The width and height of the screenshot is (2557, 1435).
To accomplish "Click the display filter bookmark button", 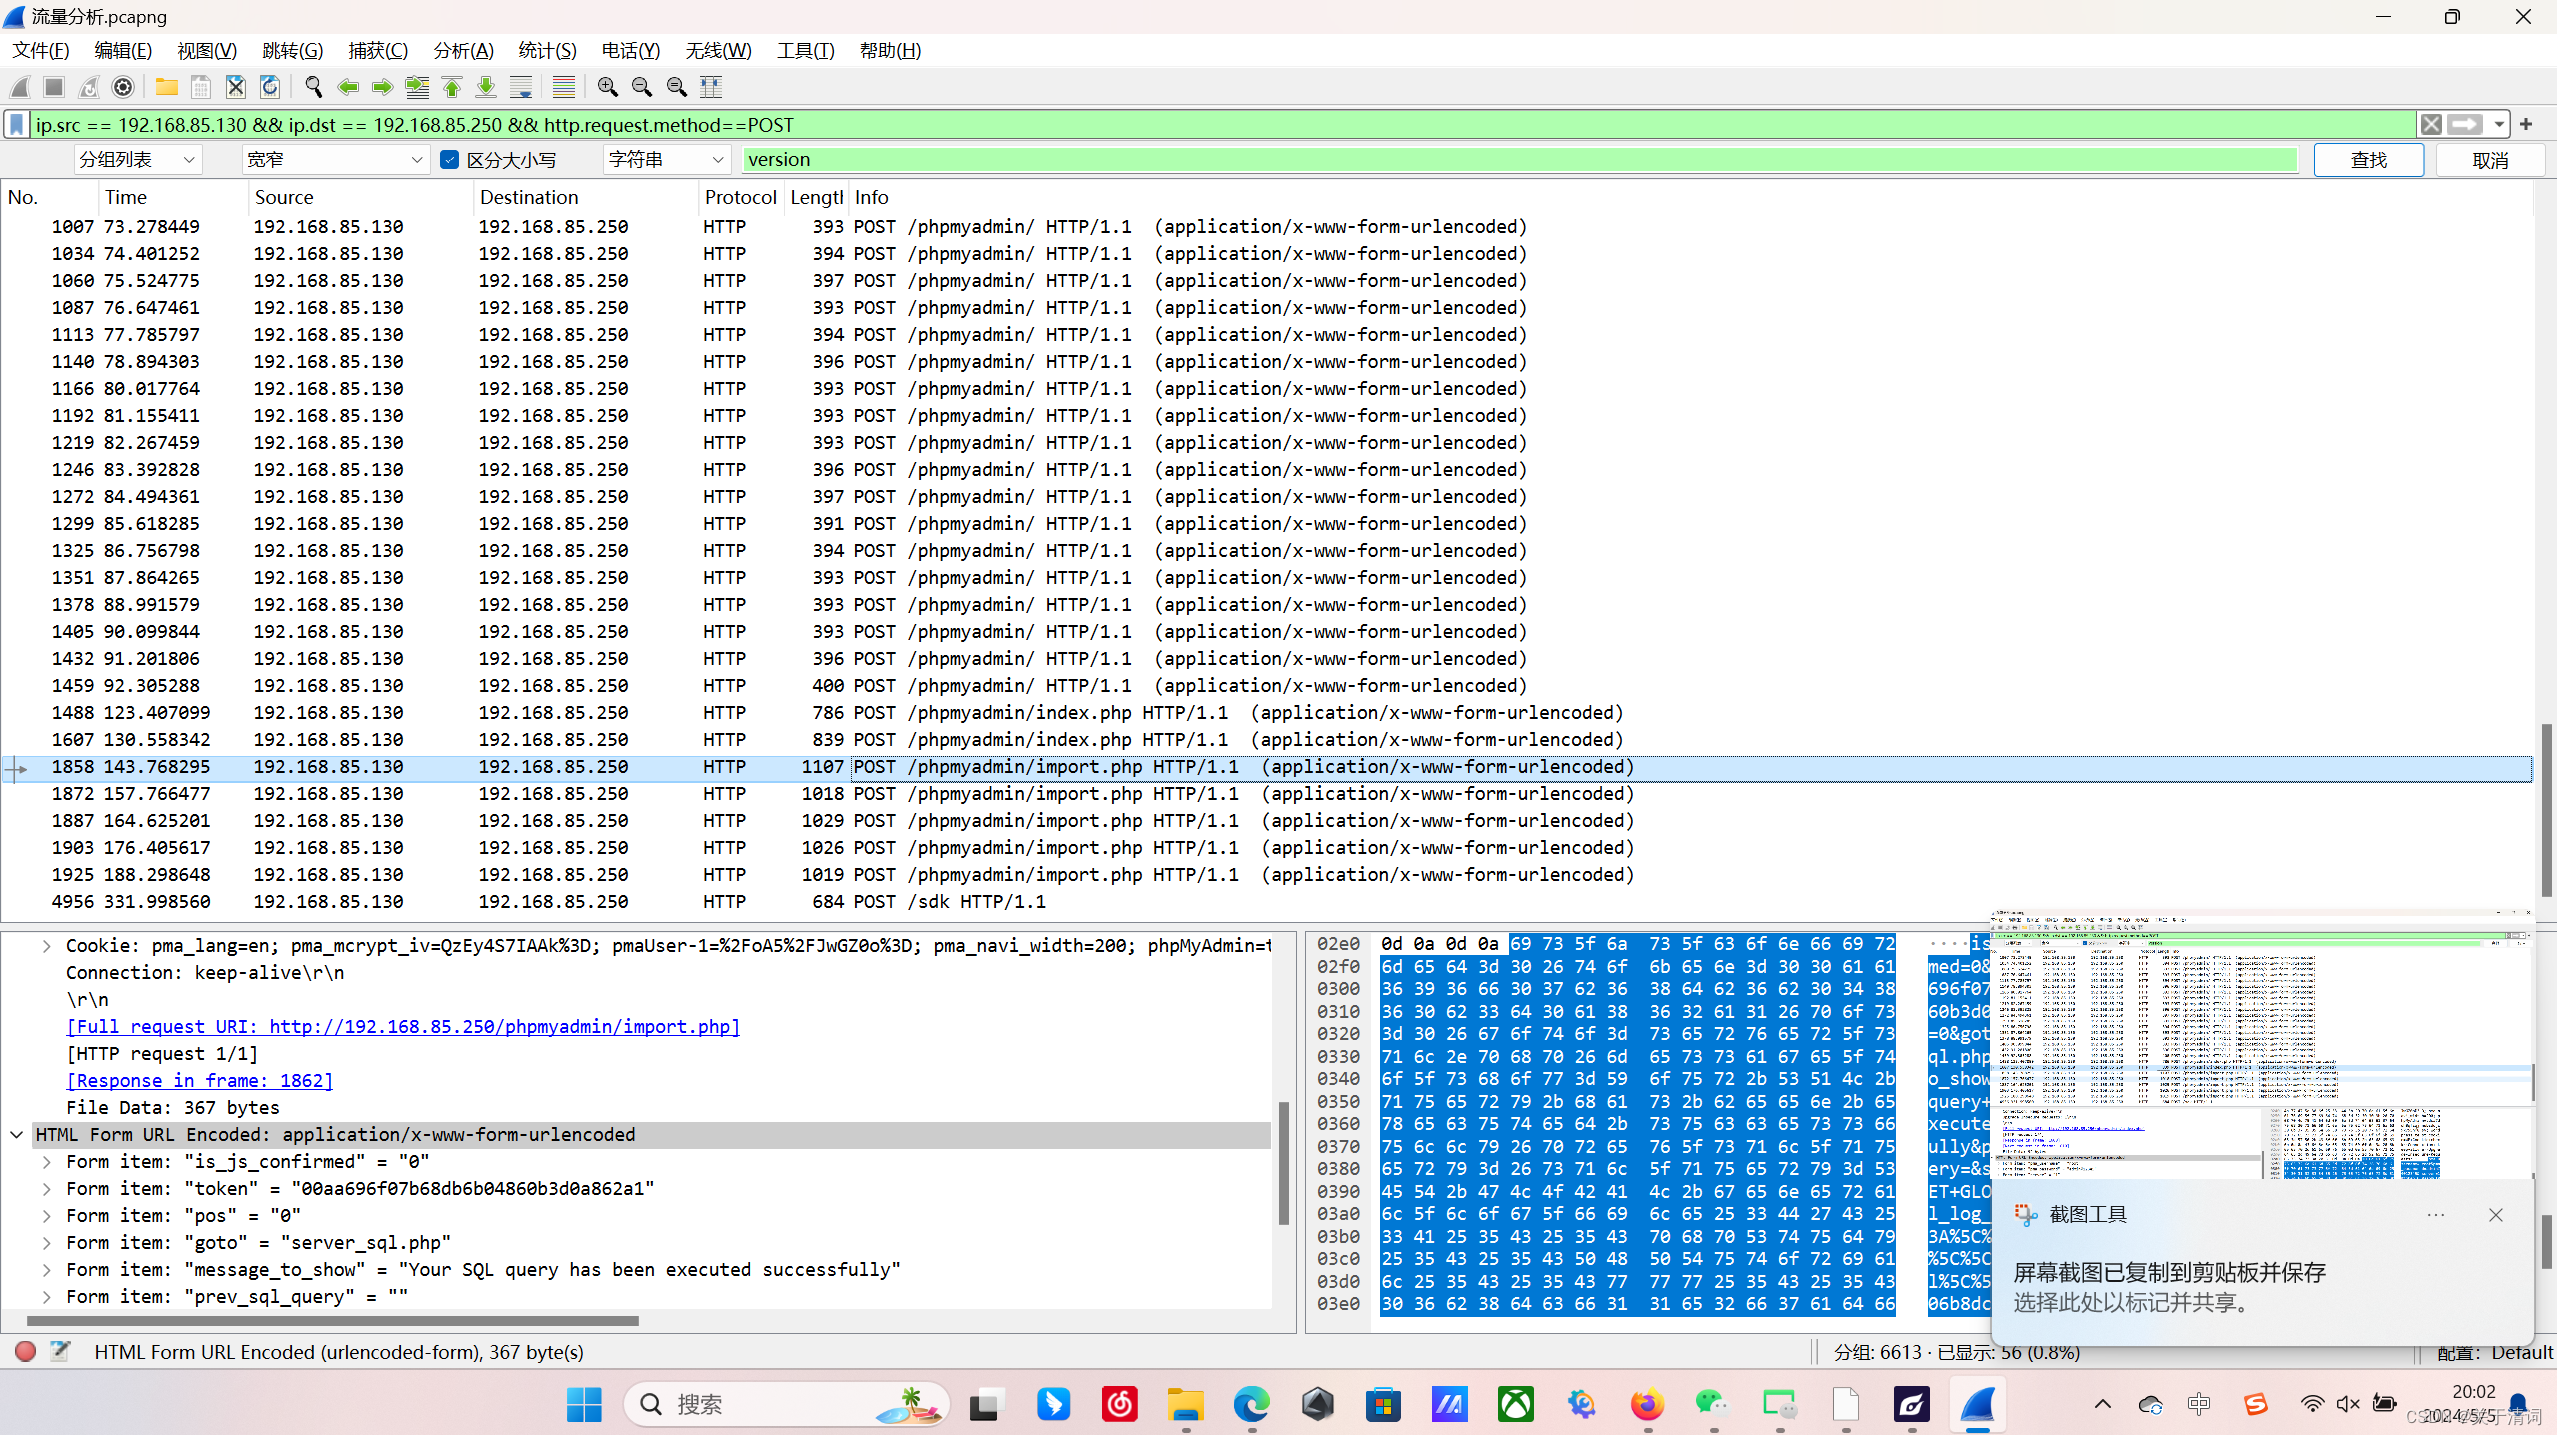I will click(x=17, y=125).
